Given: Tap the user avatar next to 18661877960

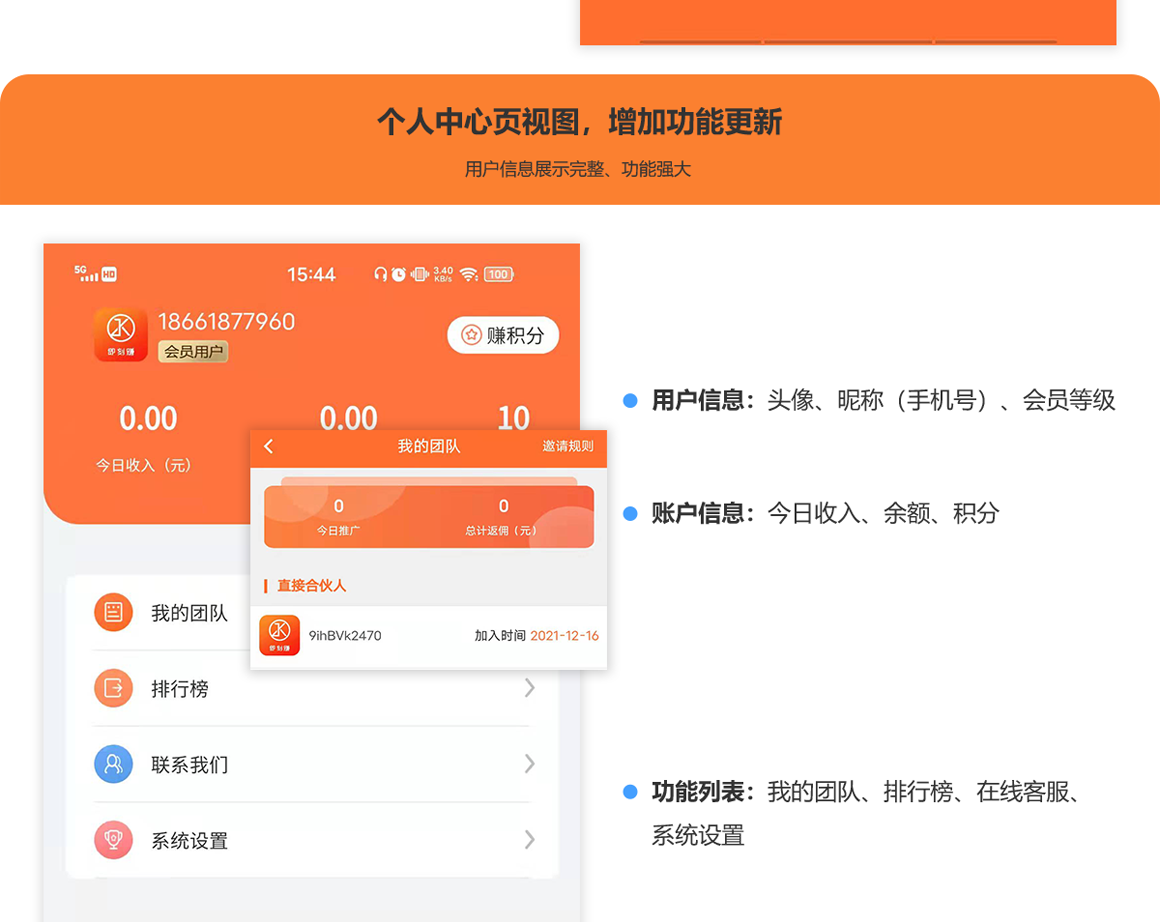Looking at the screenshot, I should (x=120, y=335).
